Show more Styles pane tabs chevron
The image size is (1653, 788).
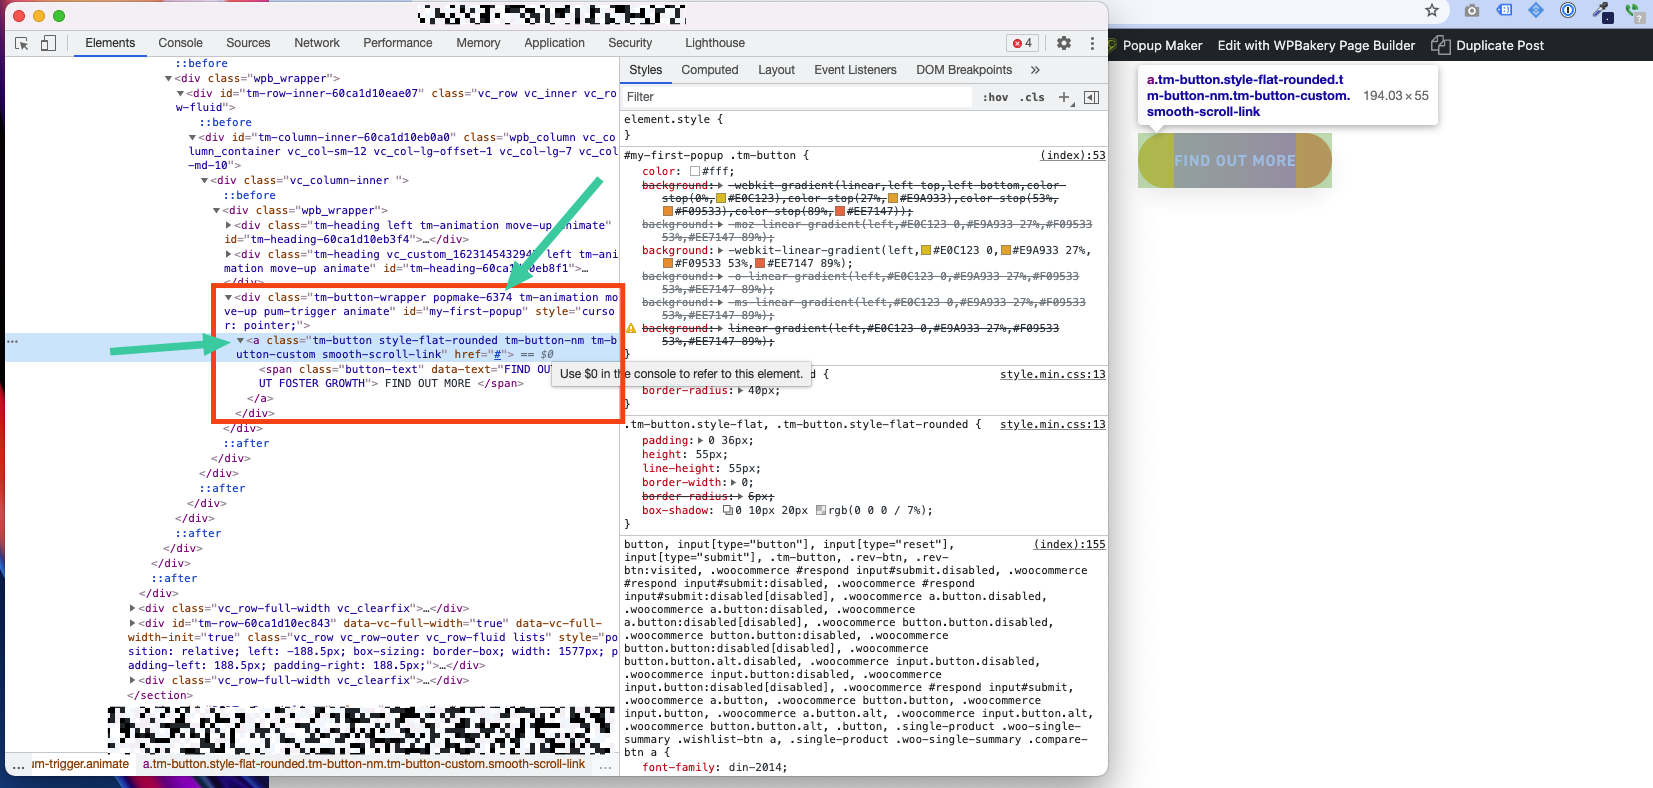click(1035, 70)
